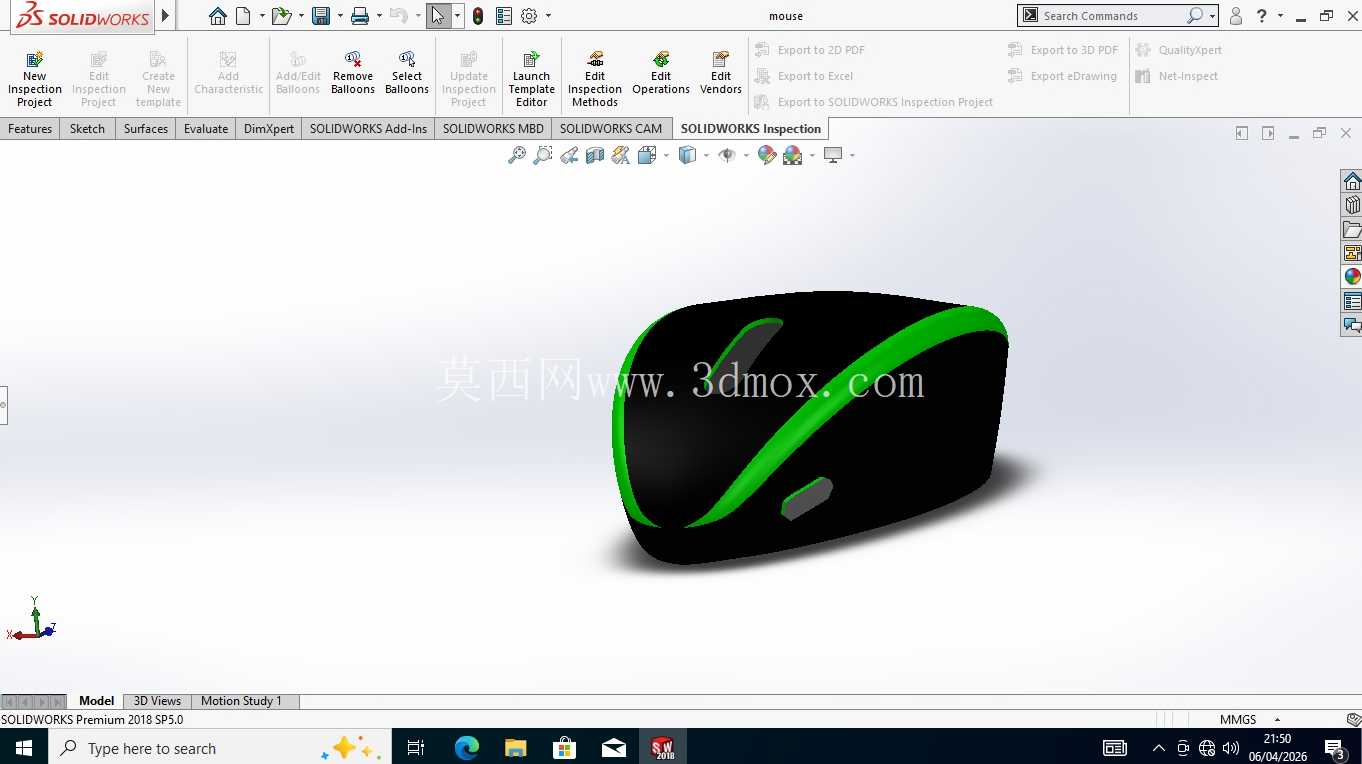The width and height of the screenshot is (1362, 764).
Task: Activate the Select Balloons tool
Action: (x=407, y=73)
